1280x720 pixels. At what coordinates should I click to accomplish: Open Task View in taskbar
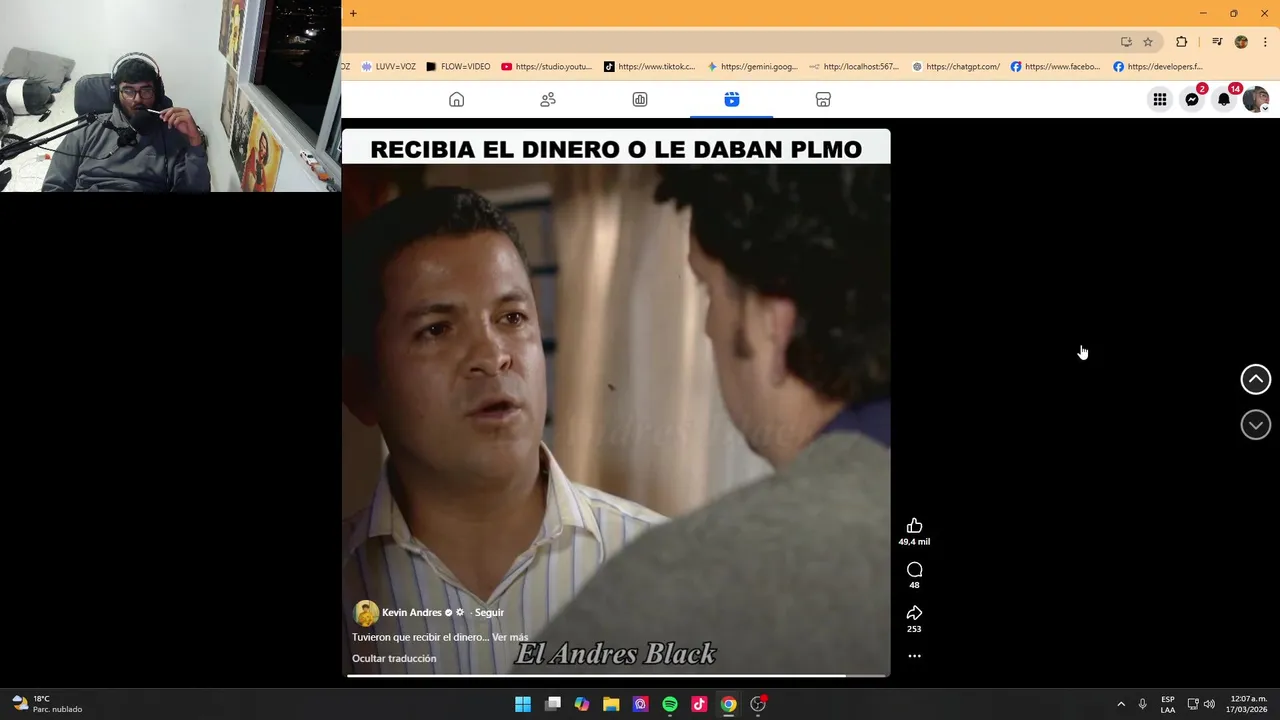click(553, 704)
